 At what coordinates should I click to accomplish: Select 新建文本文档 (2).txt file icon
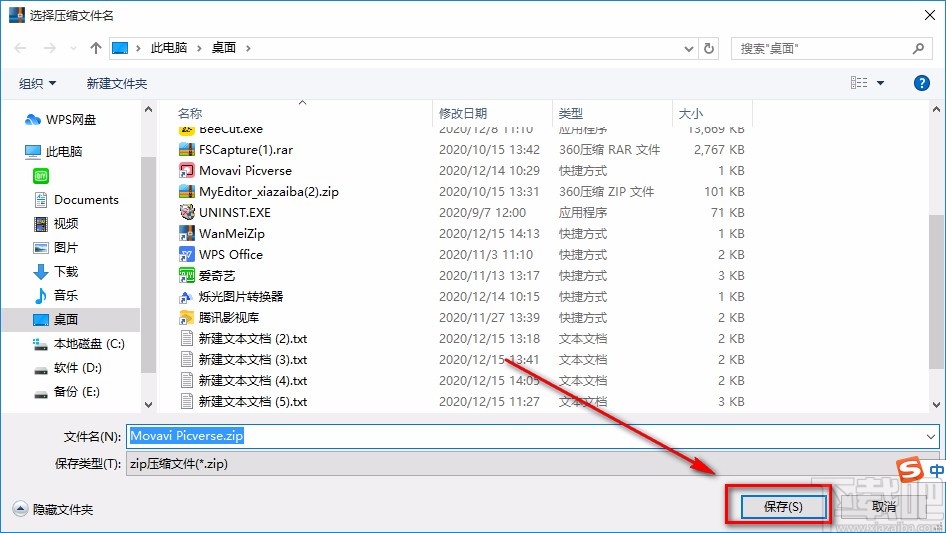pyautogui.click(x=186, y=338)
